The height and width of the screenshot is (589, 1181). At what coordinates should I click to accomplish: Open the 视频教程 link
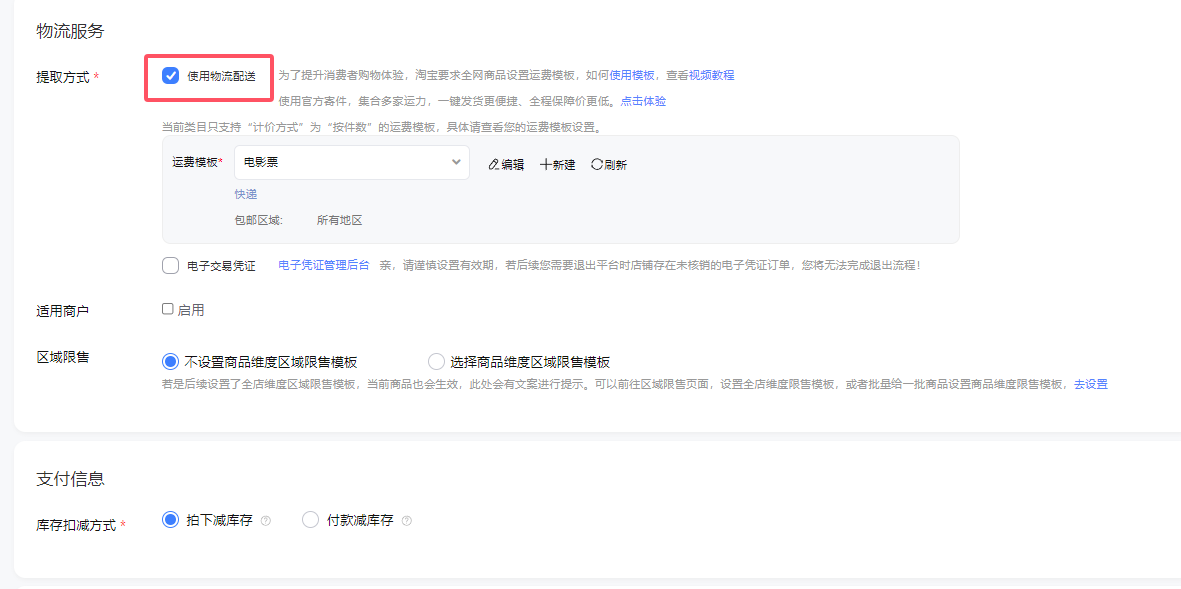(712, 75)
